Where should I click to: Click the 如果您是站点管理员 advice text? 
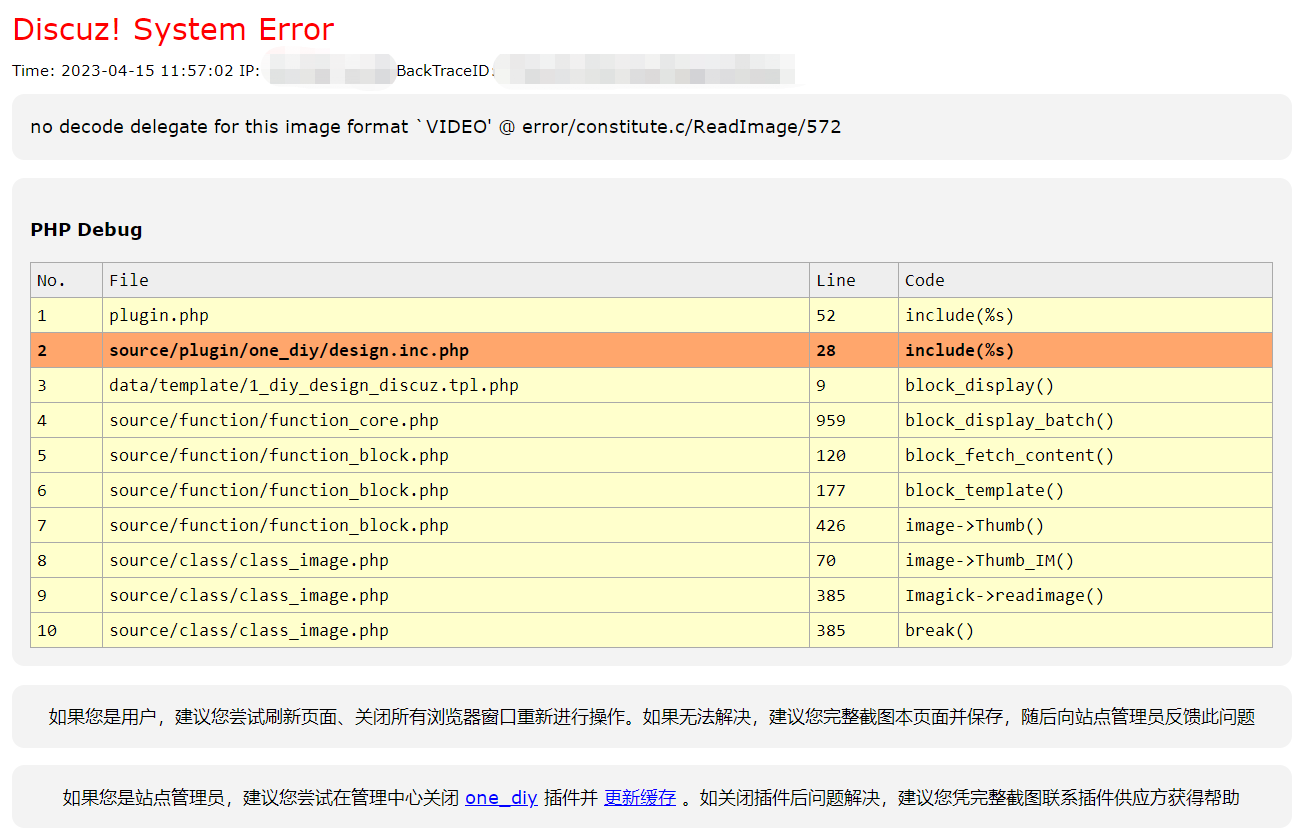click(651, 798)
